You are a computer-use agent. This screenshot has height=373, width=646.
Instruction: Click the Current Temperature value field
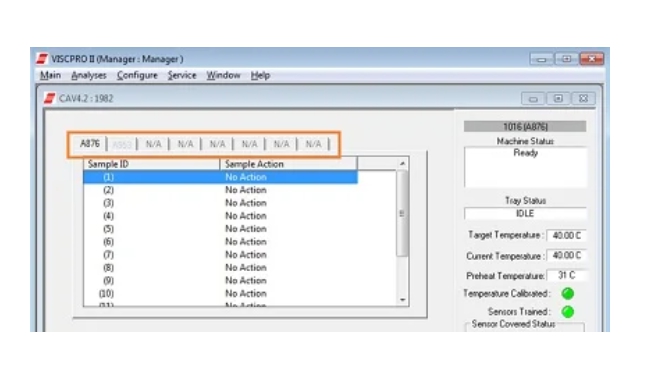tap(566, 256)
